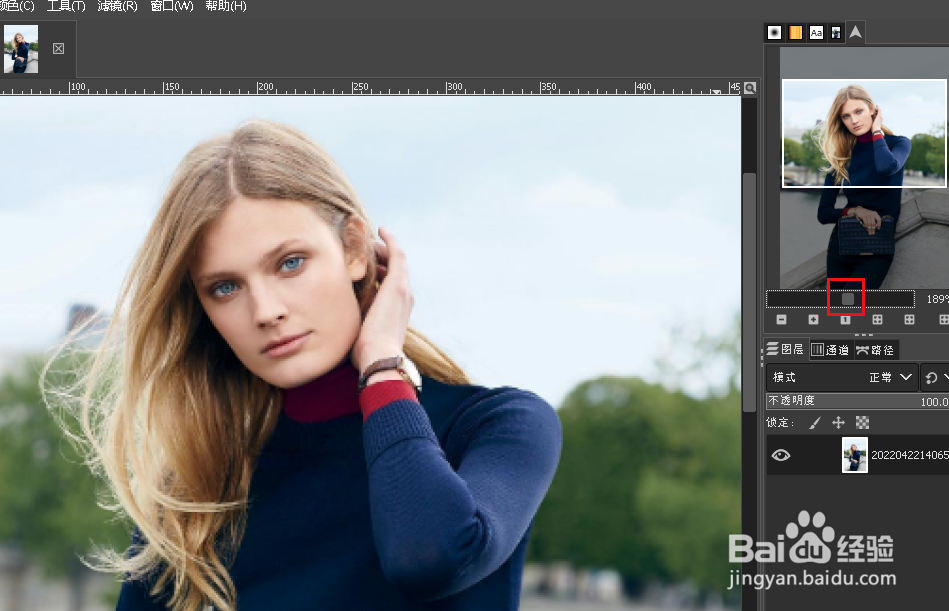Click the navigation zoom out icon
This screenshot has height=611, width=949.
coord(781,319)
